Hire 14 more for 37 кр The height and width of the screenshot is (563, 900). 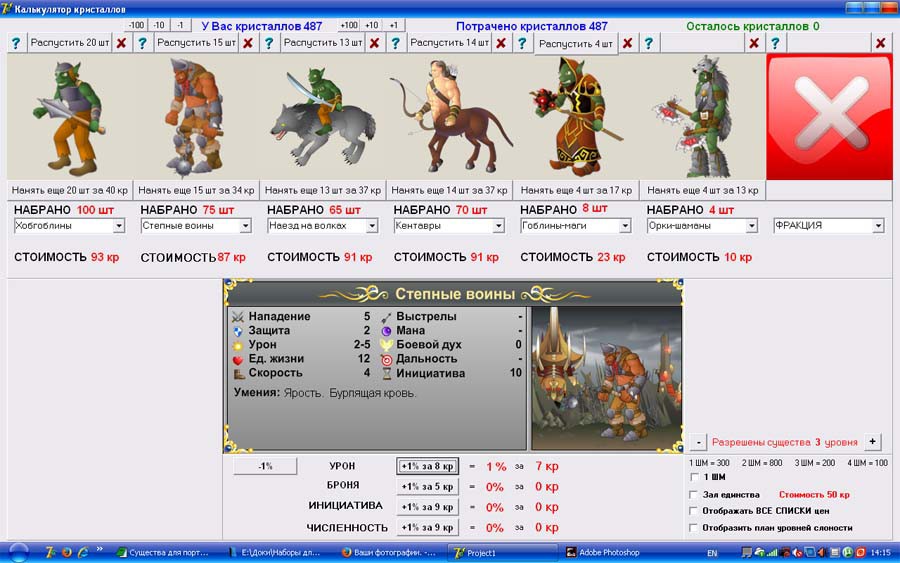(x=449, y=190)
